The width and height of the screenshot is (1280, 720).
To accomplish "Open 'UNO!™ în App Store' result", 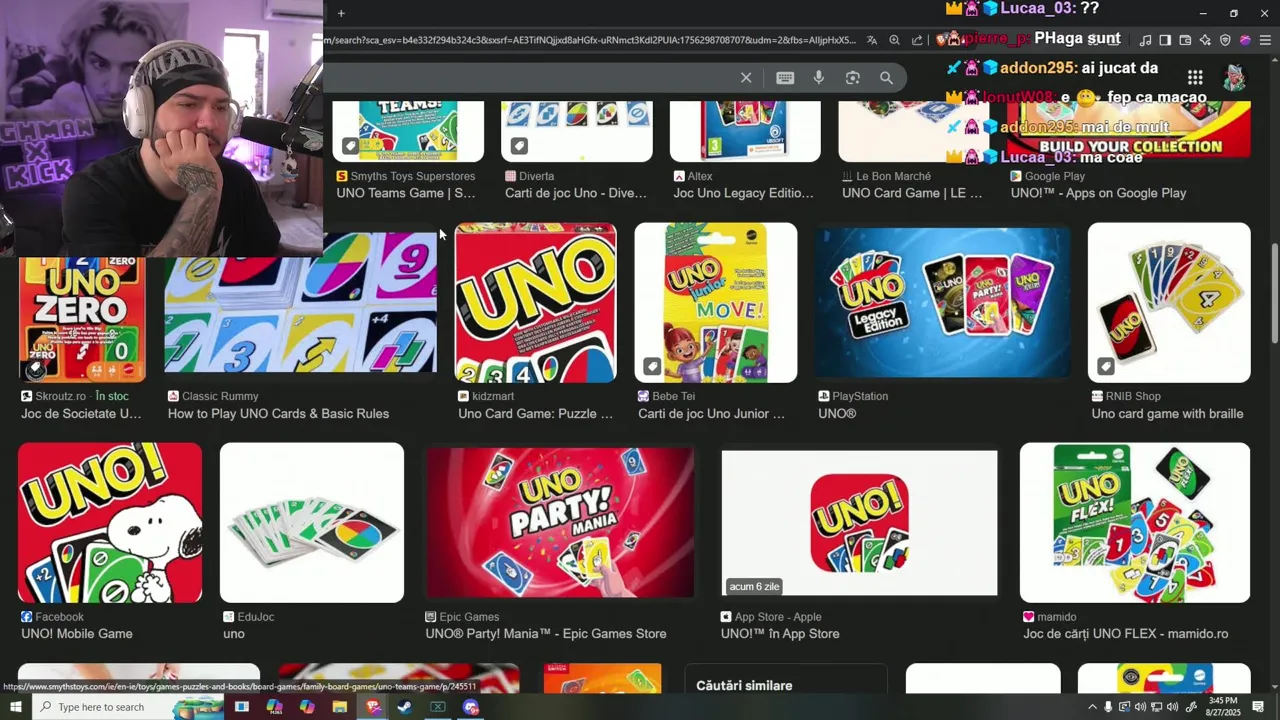I will tap(780, 633).
